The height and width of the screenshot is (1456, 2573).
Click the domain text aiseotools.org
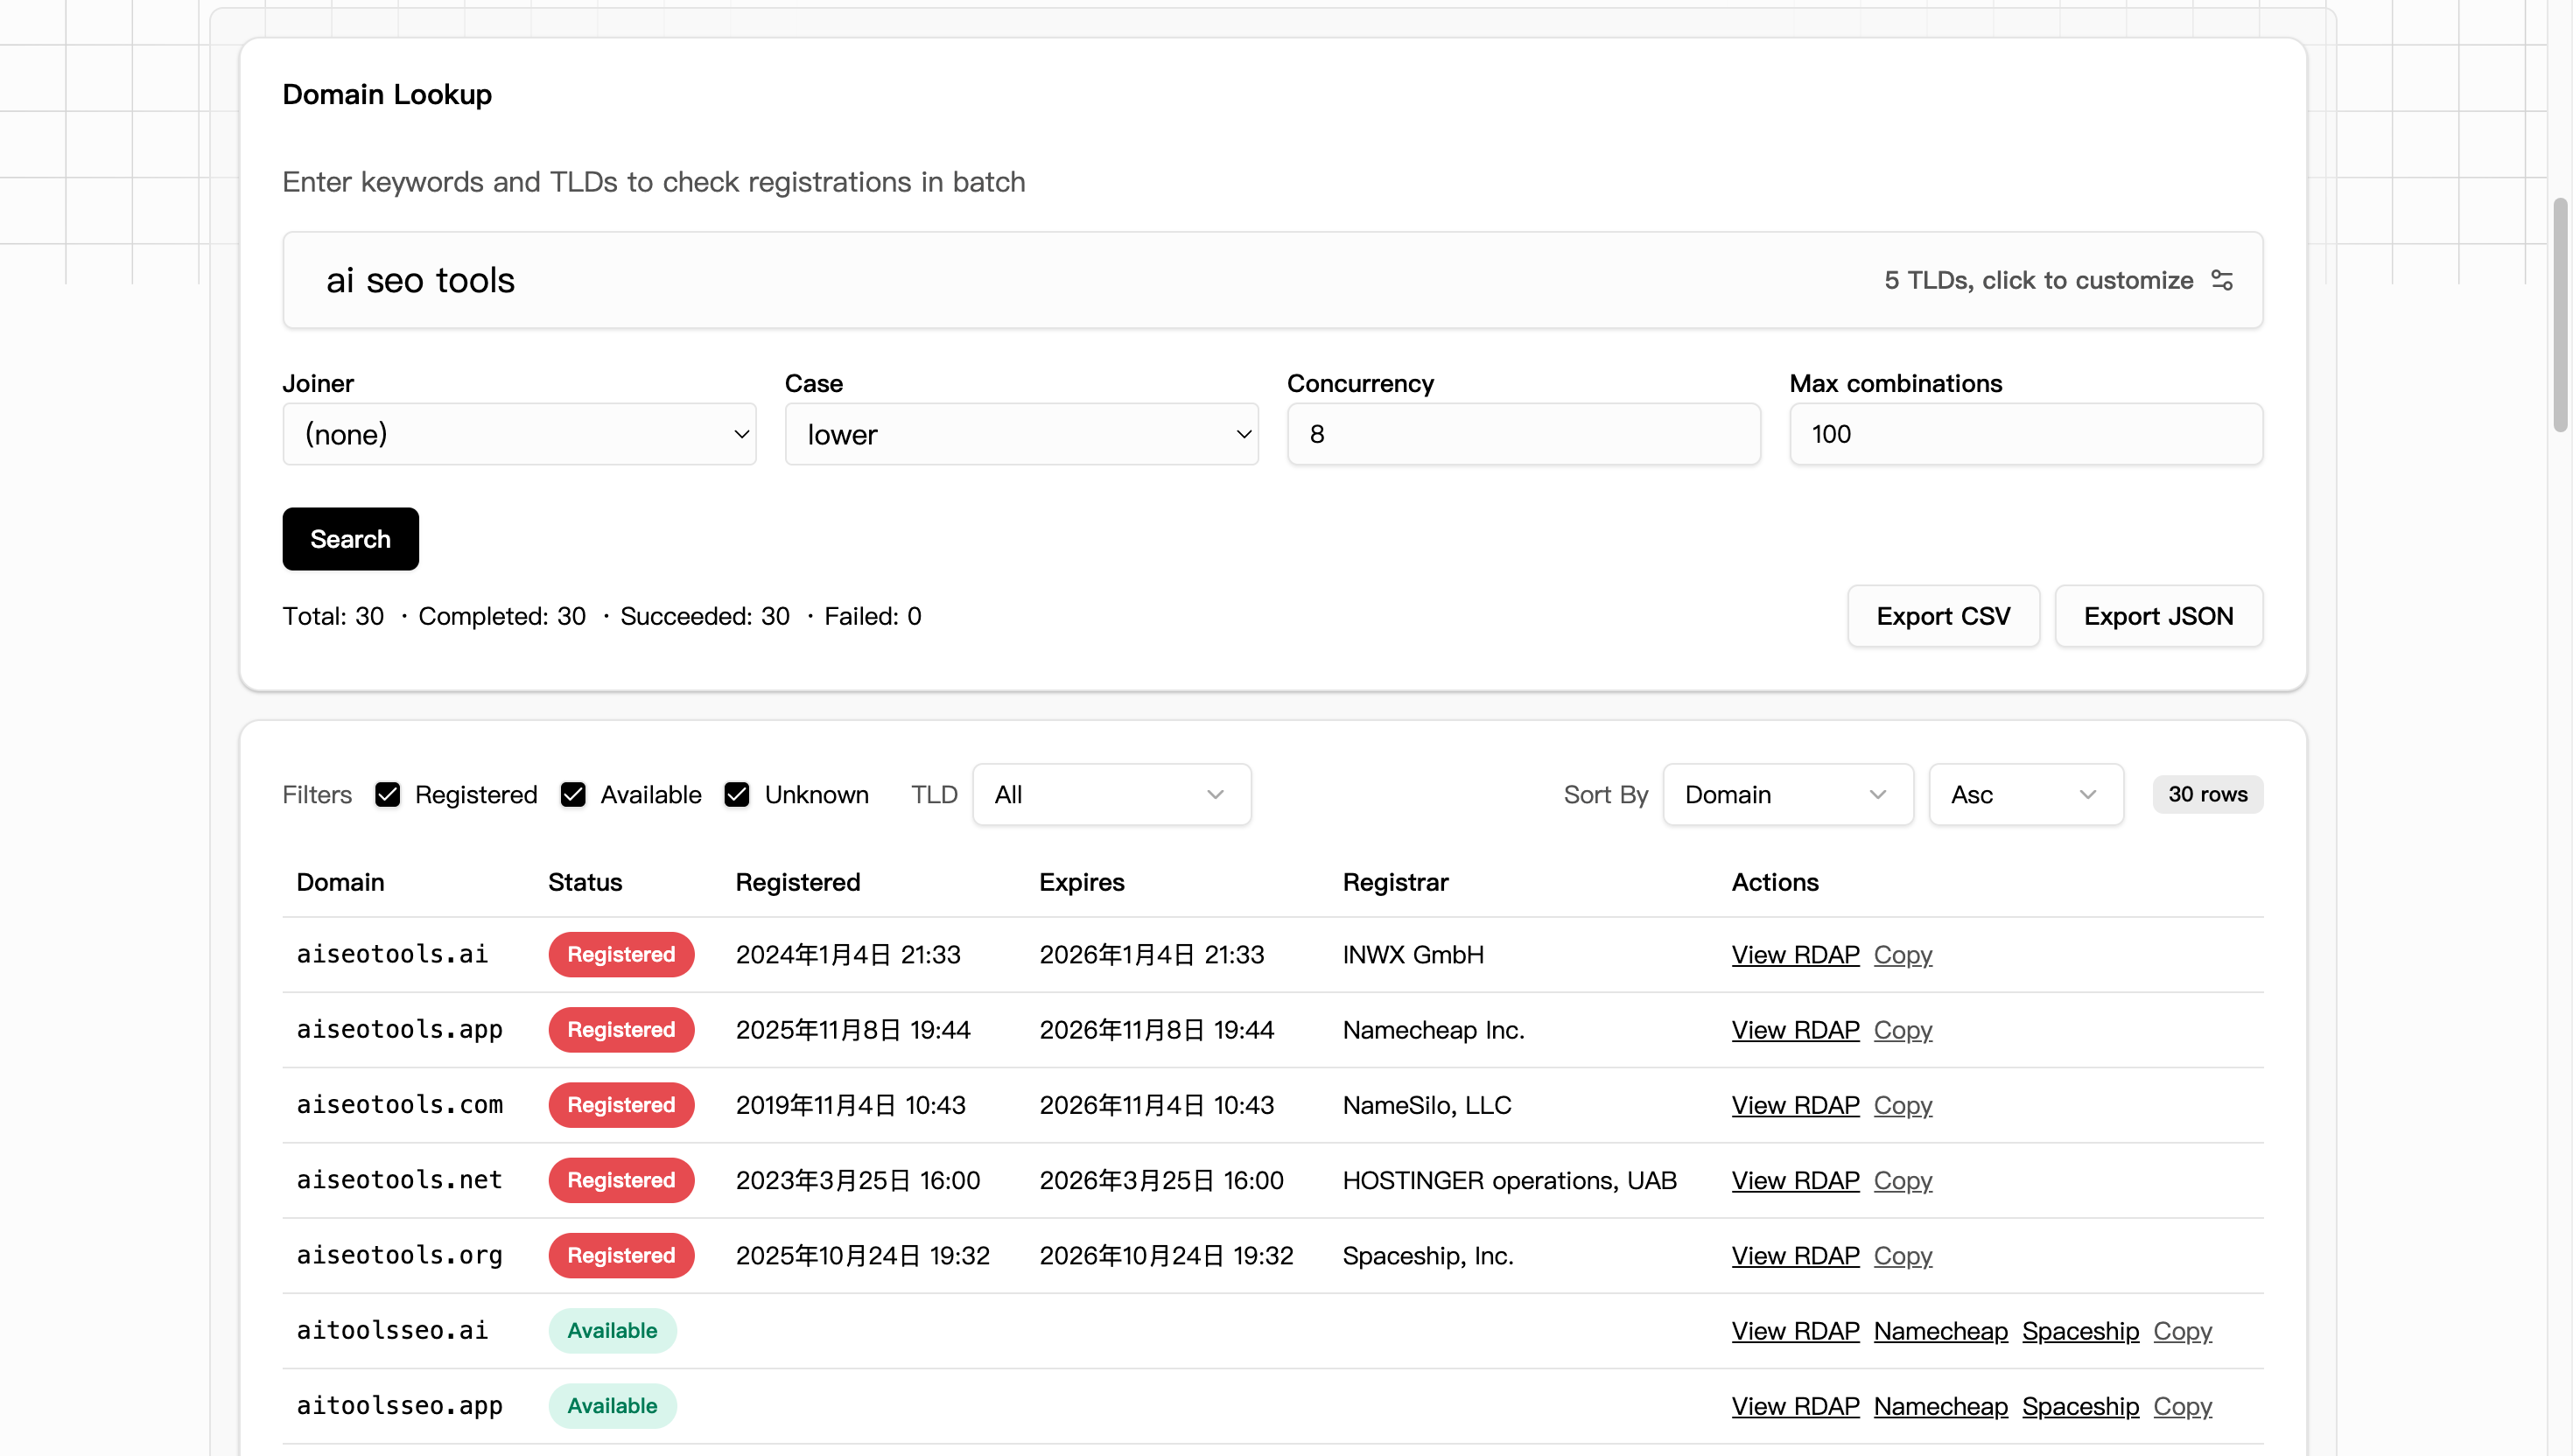(x=399, y=1256)
